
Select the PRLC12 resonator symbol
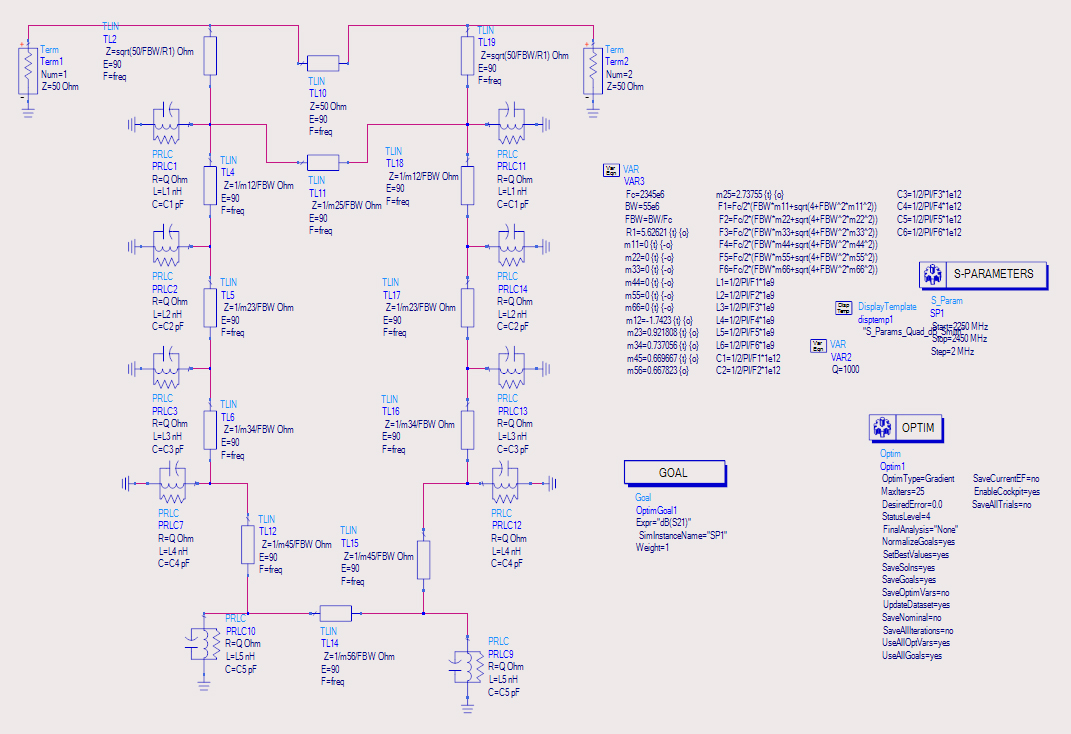(506, 483)
